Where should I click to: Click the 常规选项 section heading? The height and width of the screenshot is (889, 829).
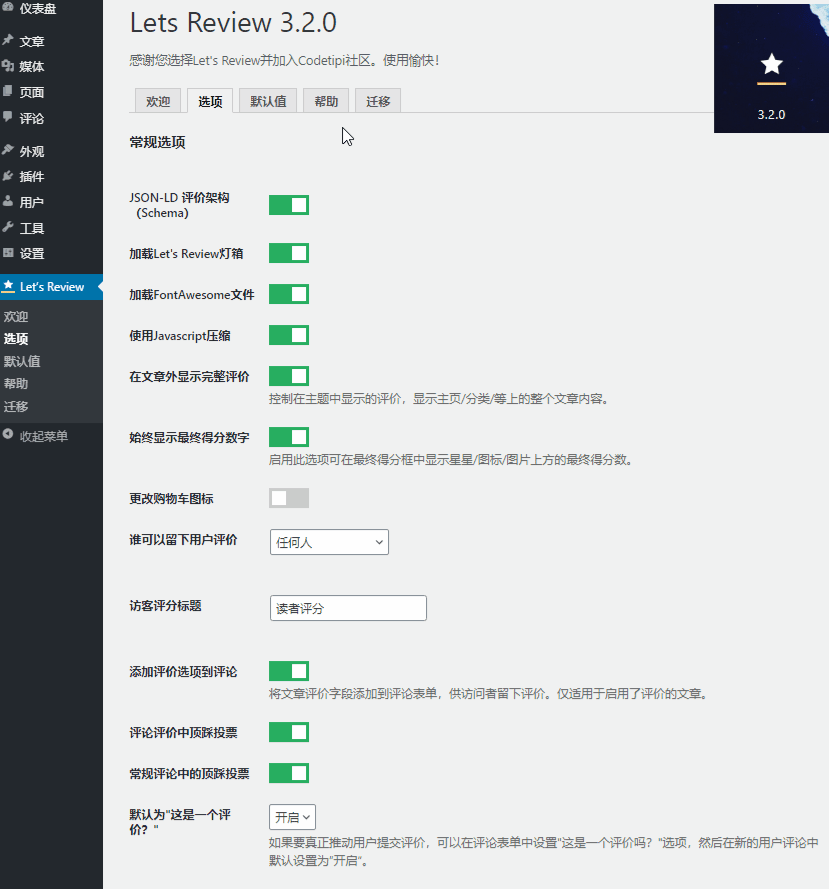(157, 142)
